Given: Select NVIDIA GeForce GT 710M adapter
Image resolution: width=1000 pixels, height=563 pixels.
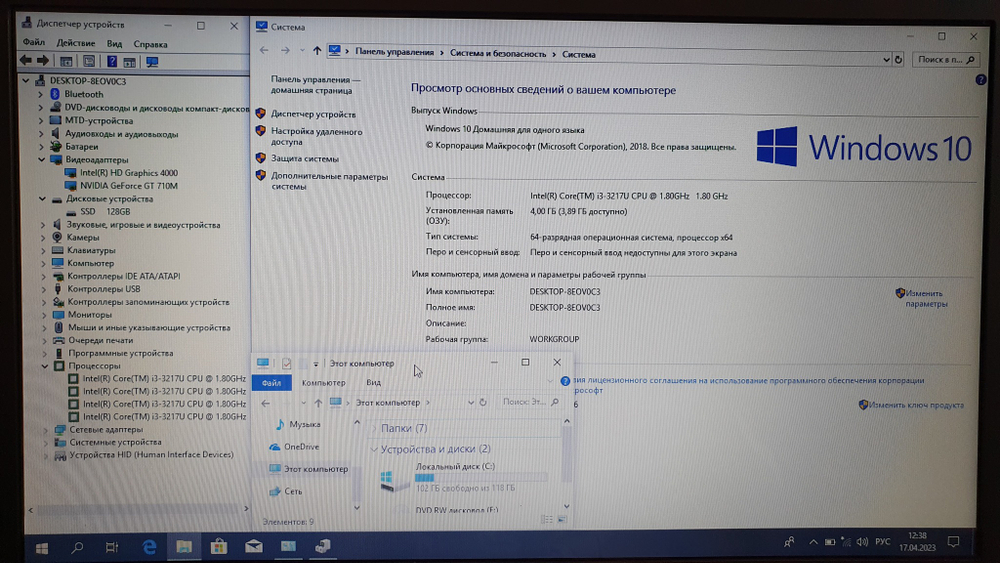Looking at the screenshot, I should click(129, 186).
